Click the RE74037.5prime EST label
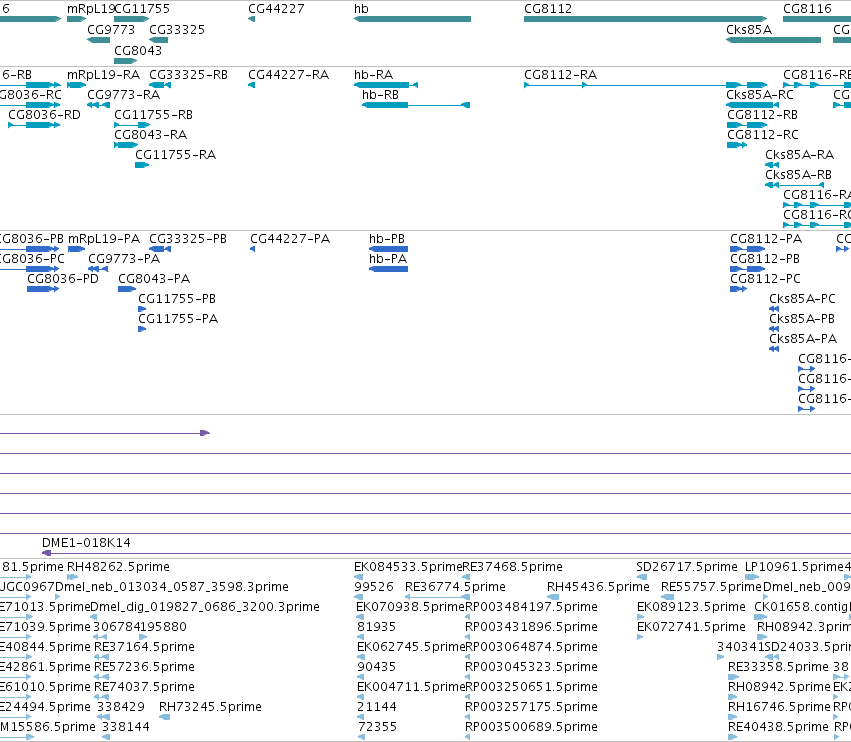 144,687
